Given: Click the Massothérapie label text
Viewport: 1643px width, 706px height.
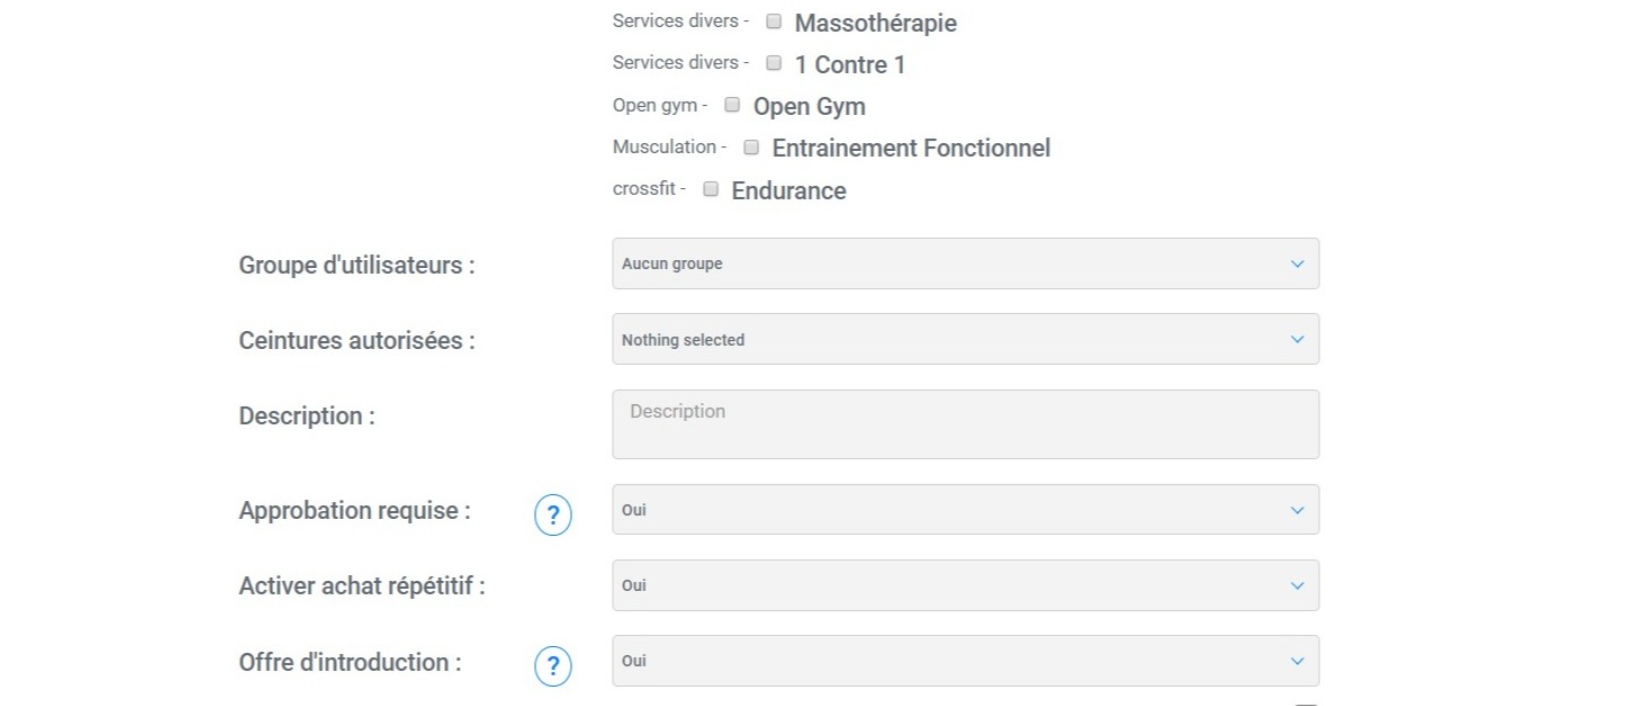Looking at the screenshot, I should click(x=875, y=23).
